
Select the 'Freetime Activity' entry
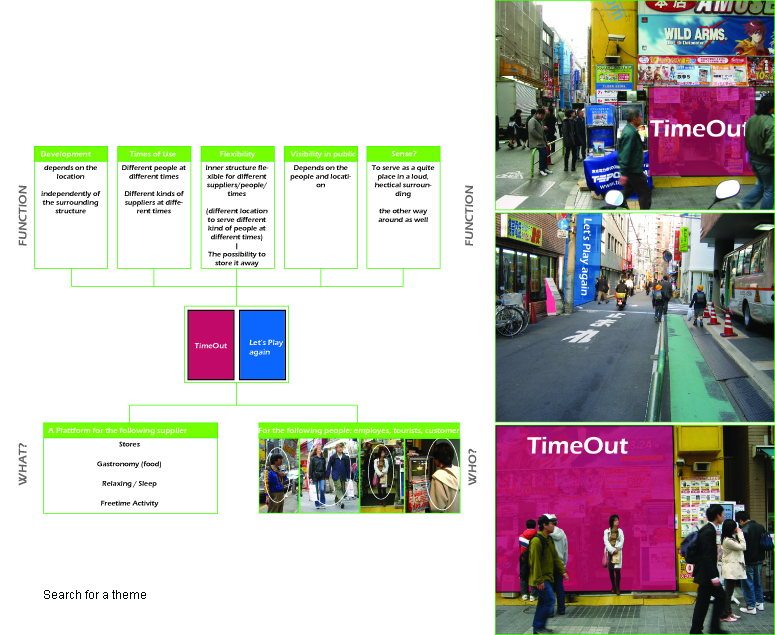(x=129, y=504)
